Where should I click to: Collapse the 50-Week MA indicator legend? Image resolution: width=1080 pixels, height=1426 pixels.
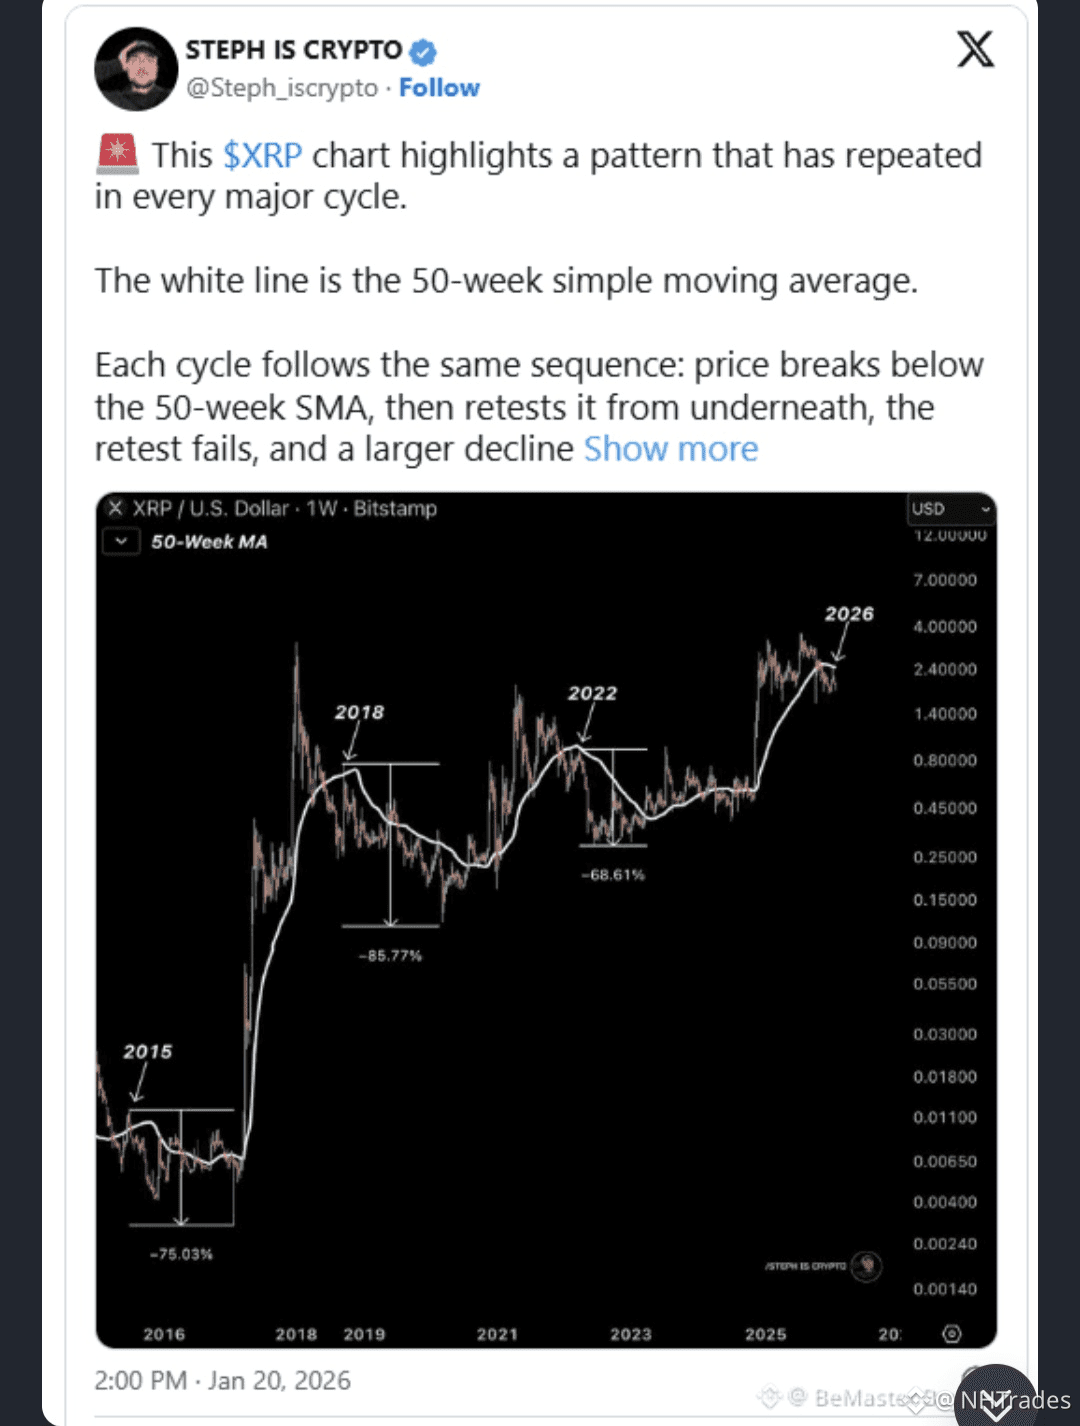pyautogui.click(x=121, y=542)
